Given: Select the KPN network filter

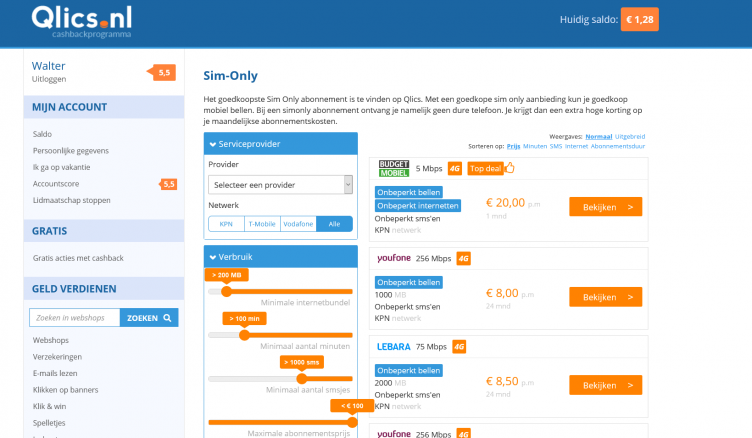Looking at the screenshot, I should [x=226, y=224].
